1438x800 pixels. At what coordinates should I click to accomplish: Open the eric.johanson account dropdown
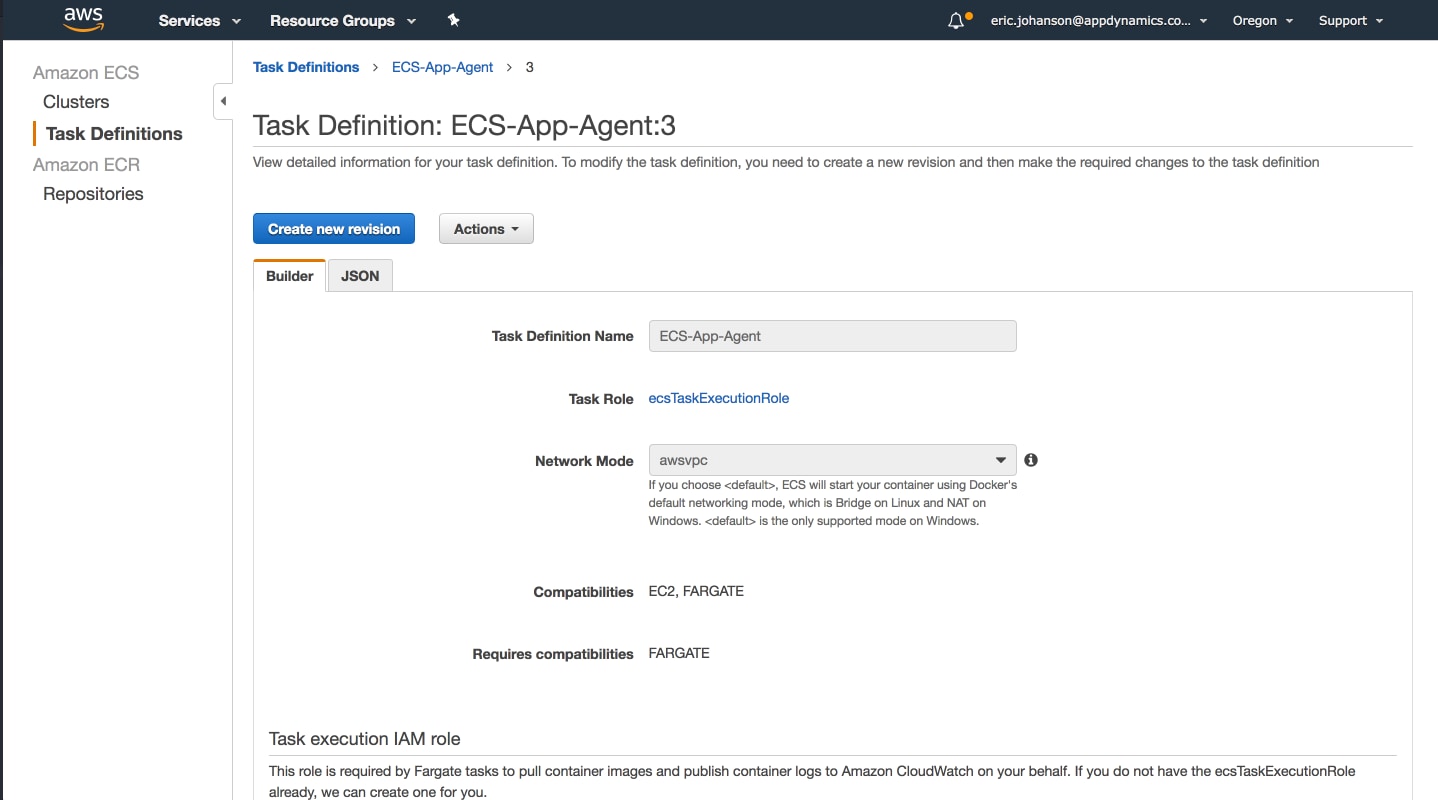tap(1099, 20)
